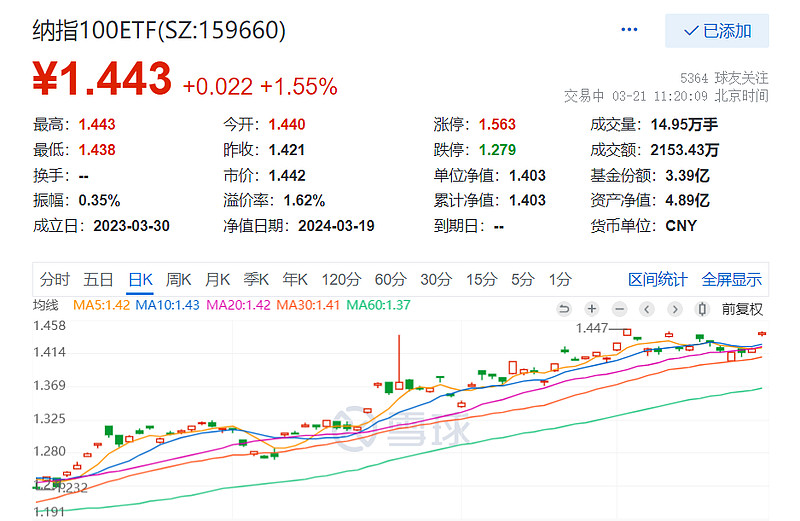
Task: Select the 周K chart tab
Action: click(179, 280)
